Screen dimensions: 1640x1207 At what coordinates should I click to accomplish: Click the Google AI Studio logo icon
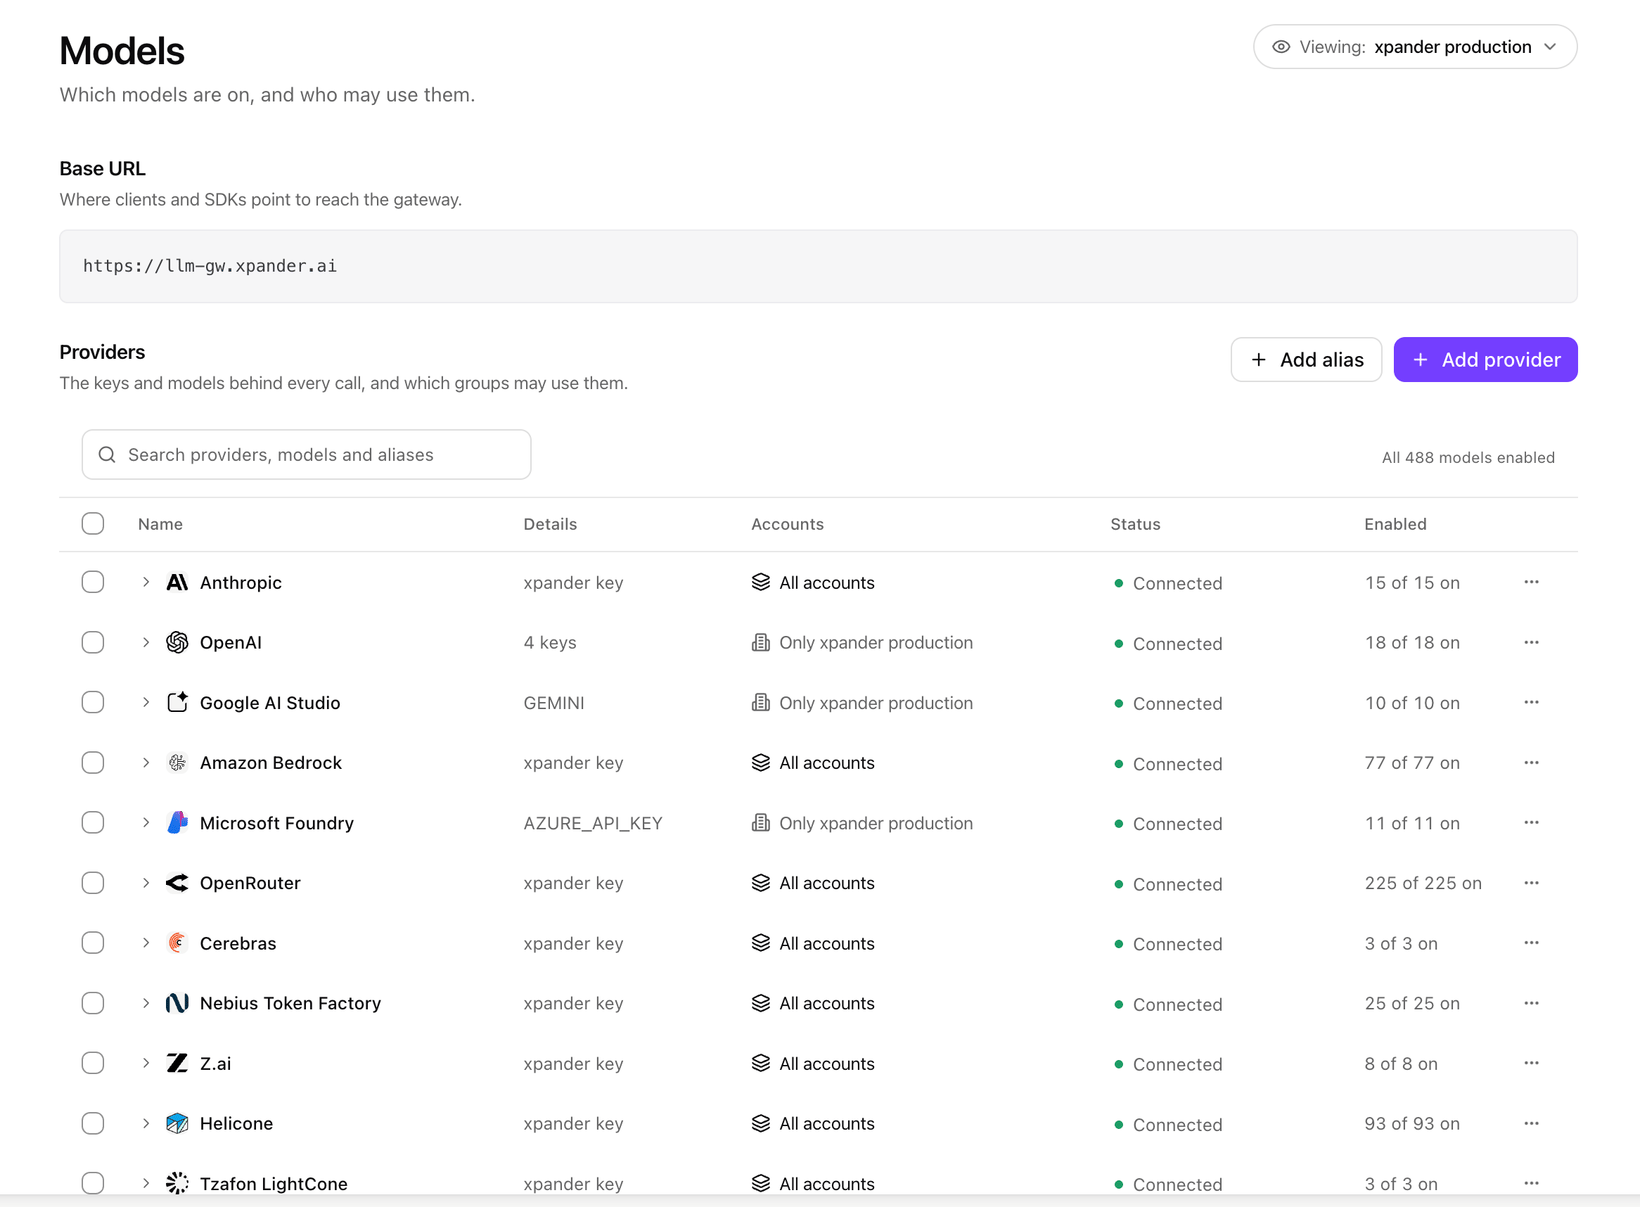tap(177, 702)
